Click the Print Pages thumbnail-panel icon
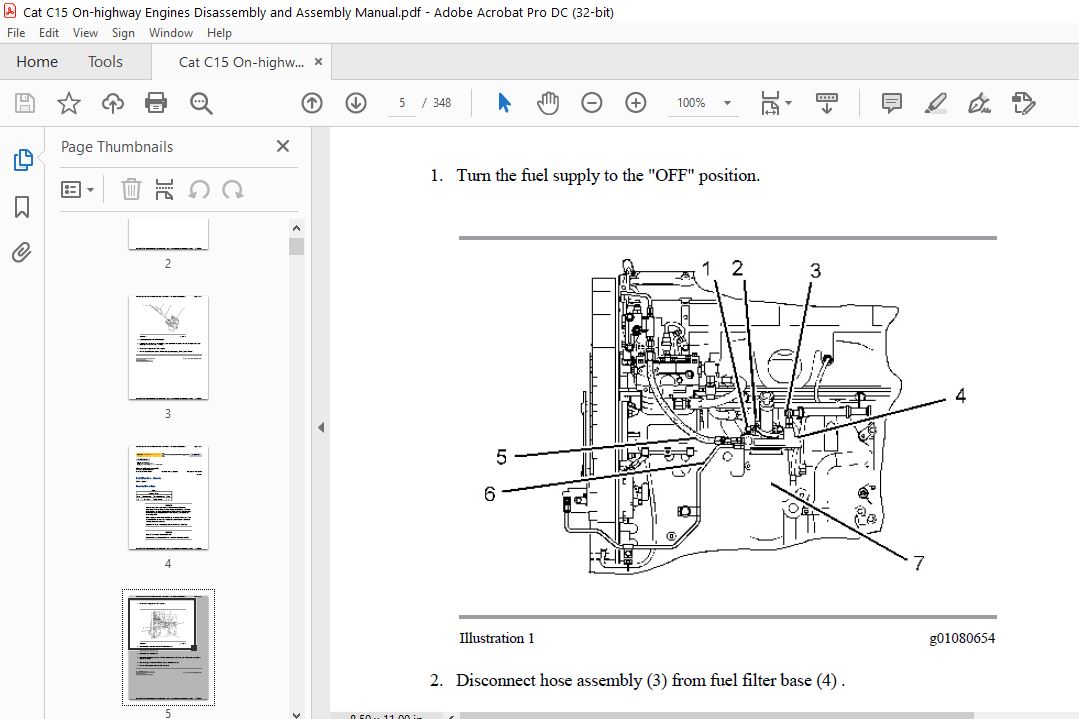The image size is (1079, 719). pyautogui.click(x=164, y=189)
